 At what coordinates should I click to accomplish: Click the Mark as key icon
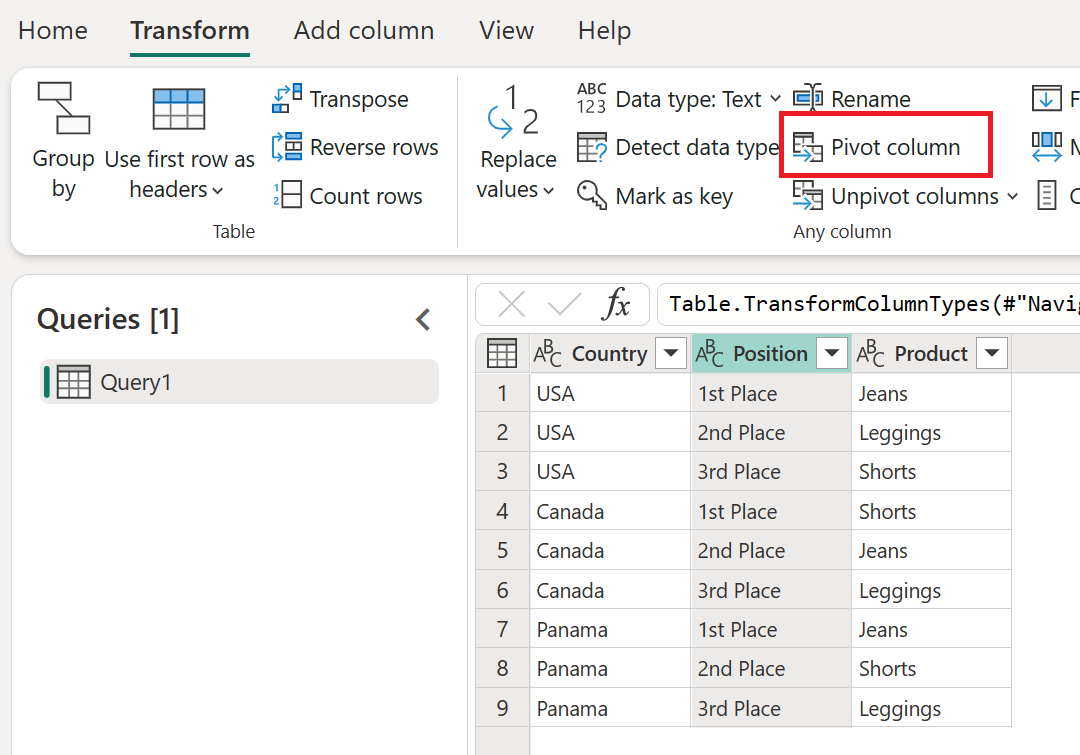pos(592,195)
